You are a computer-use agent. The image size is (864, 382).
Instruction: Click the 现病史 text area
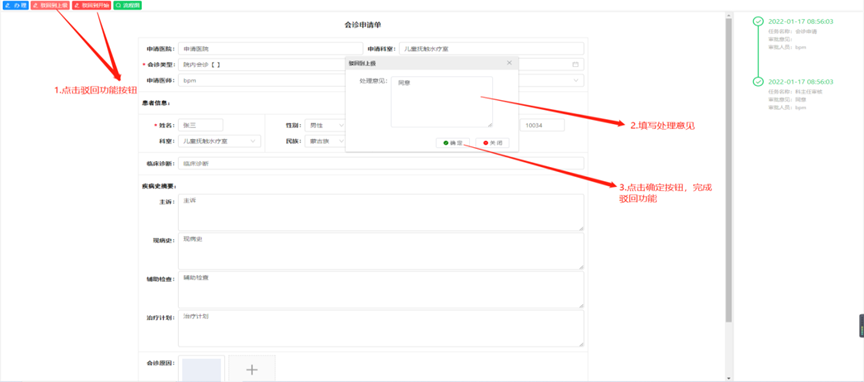coord(381,251)
